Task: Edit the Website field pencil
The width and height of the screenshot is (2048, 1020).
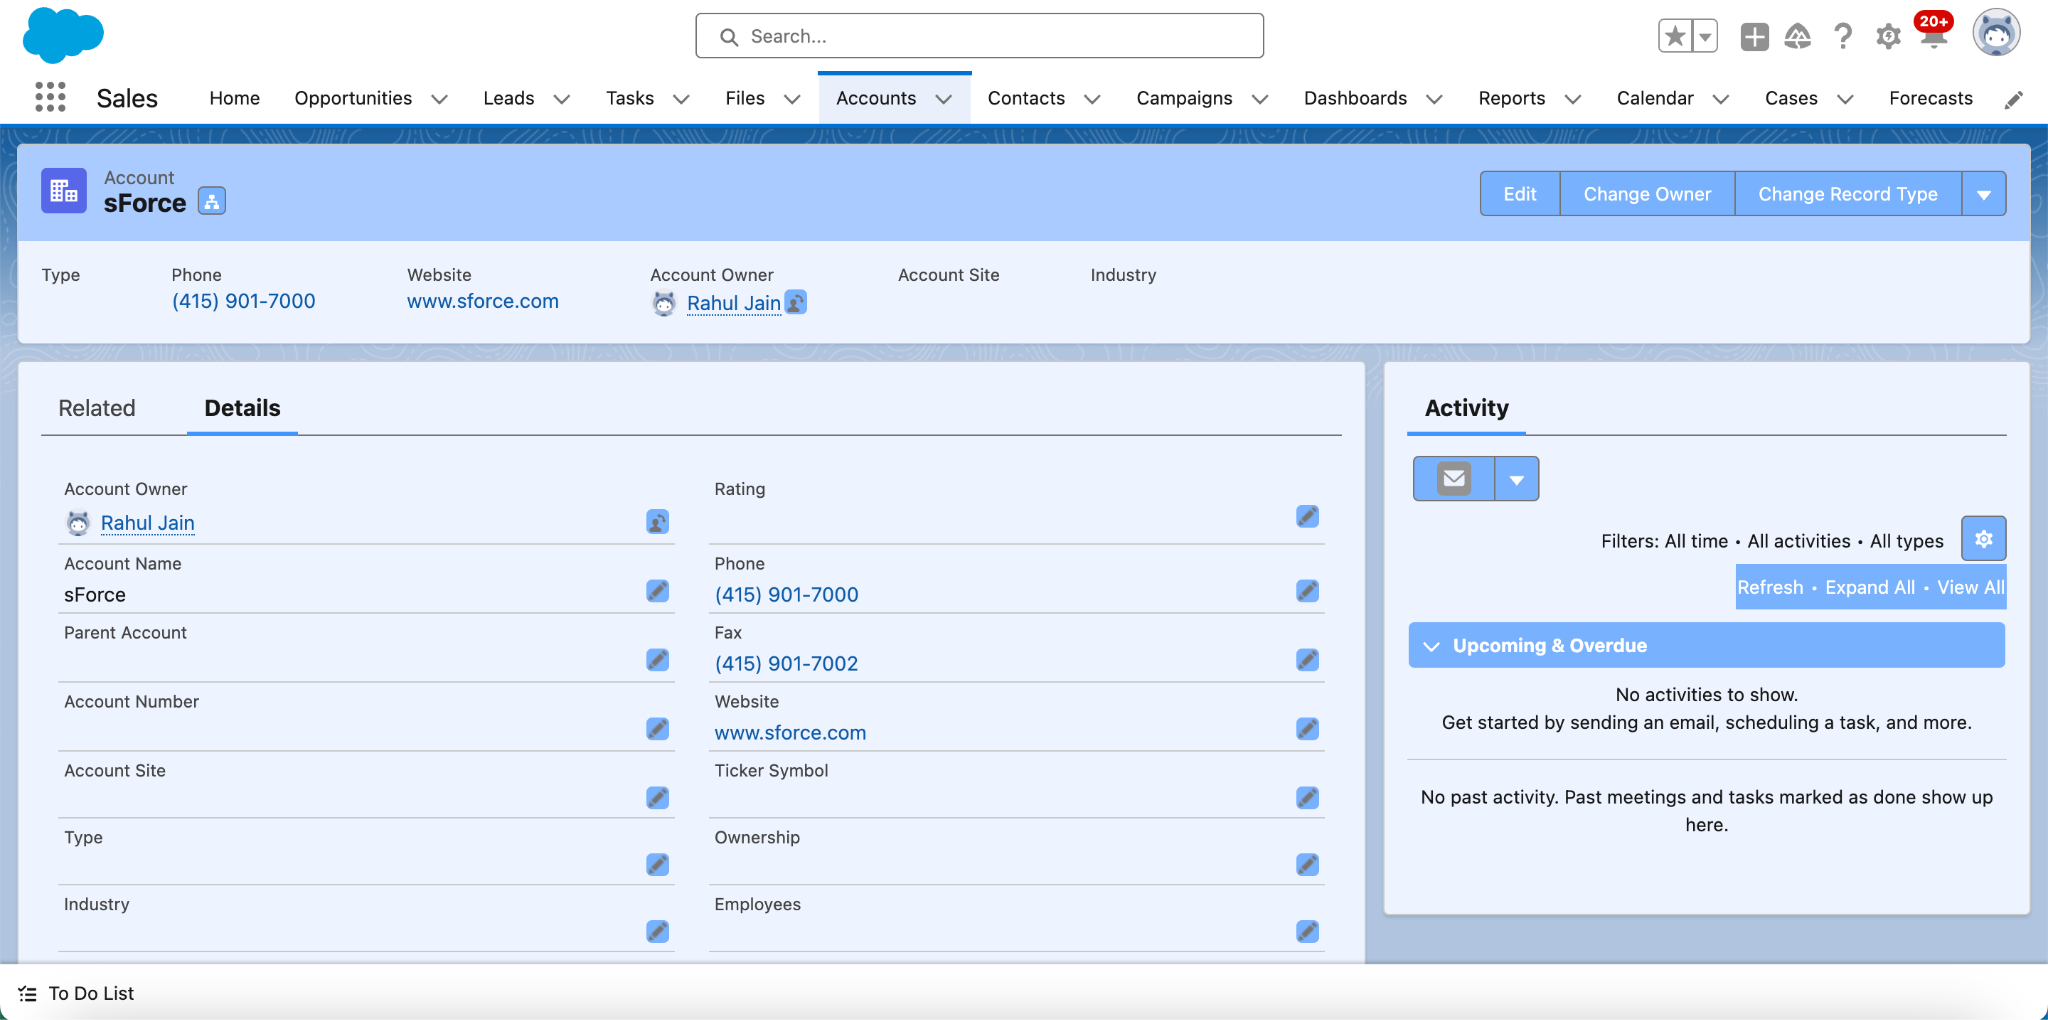Action: point(1307,729)
